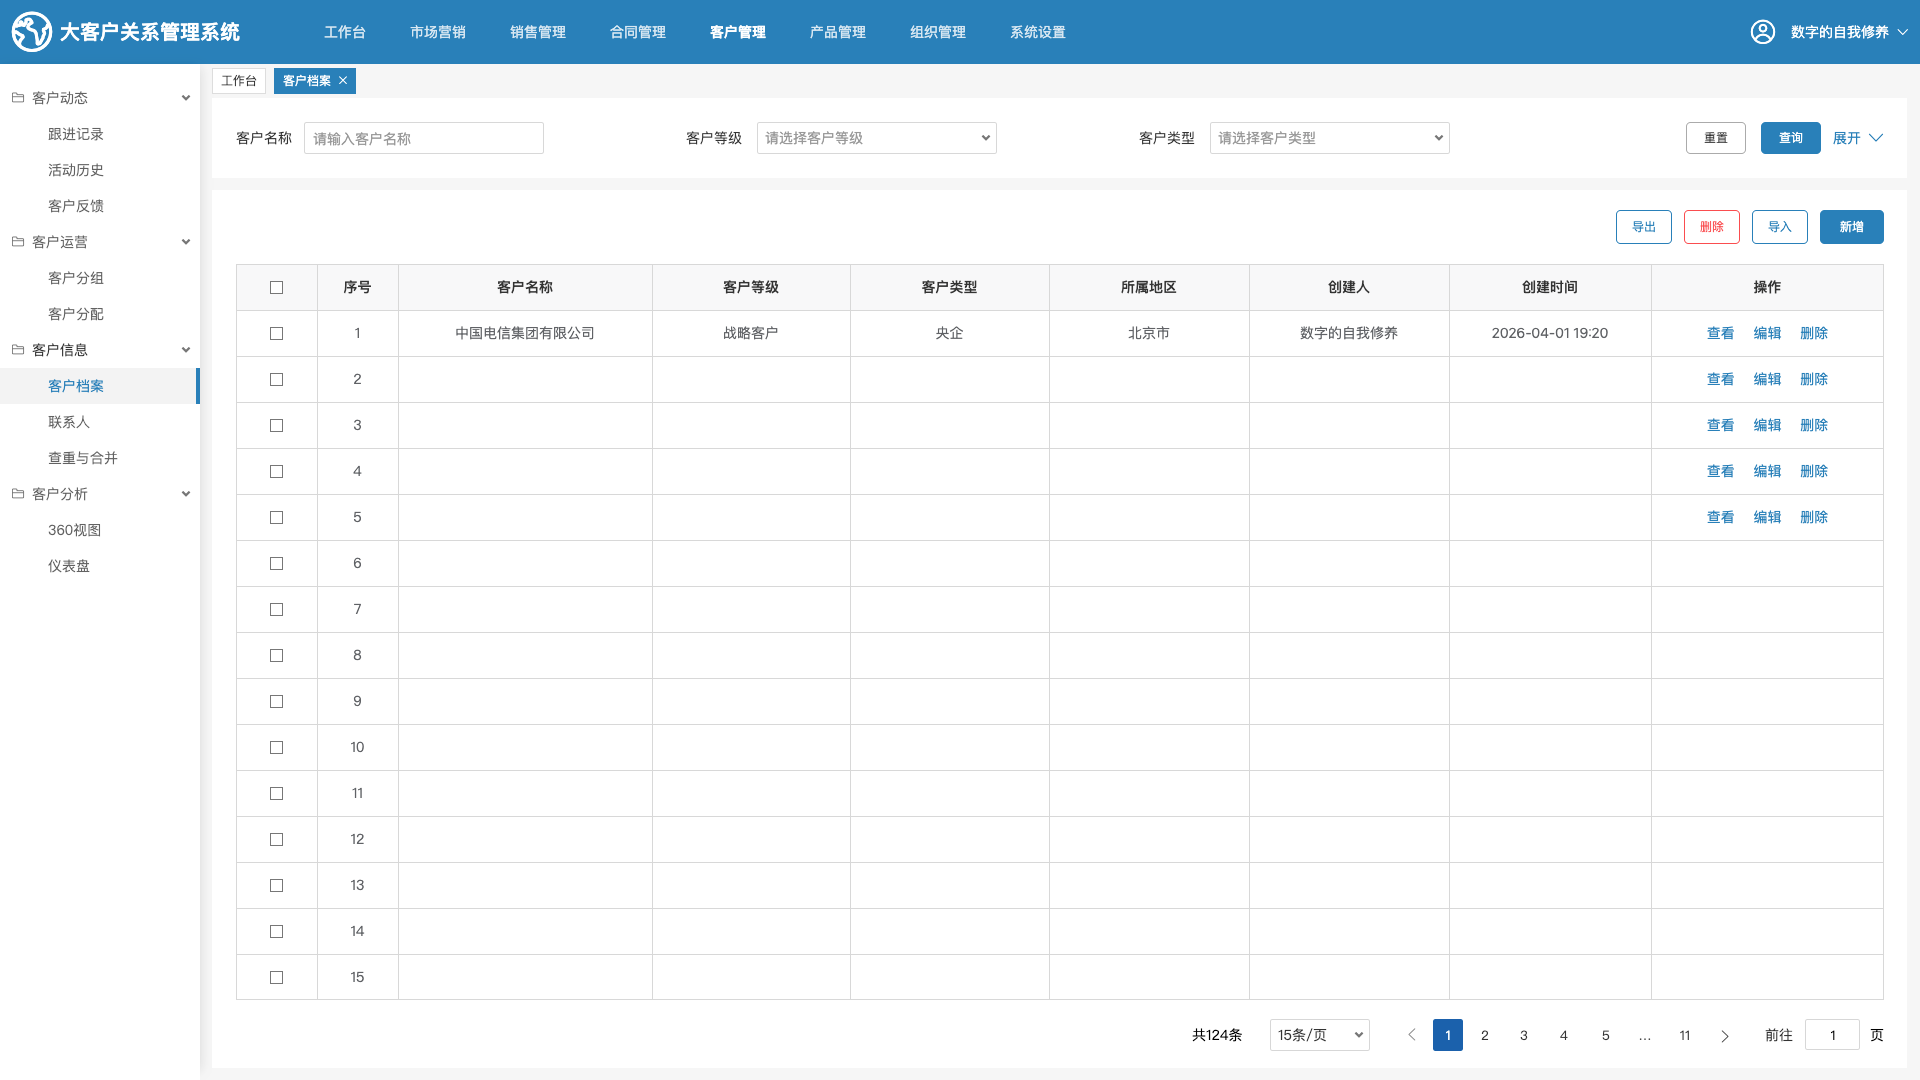Select the checkbox for row 6
This screenshot has height=1080, width=1920.
[277, 564]
